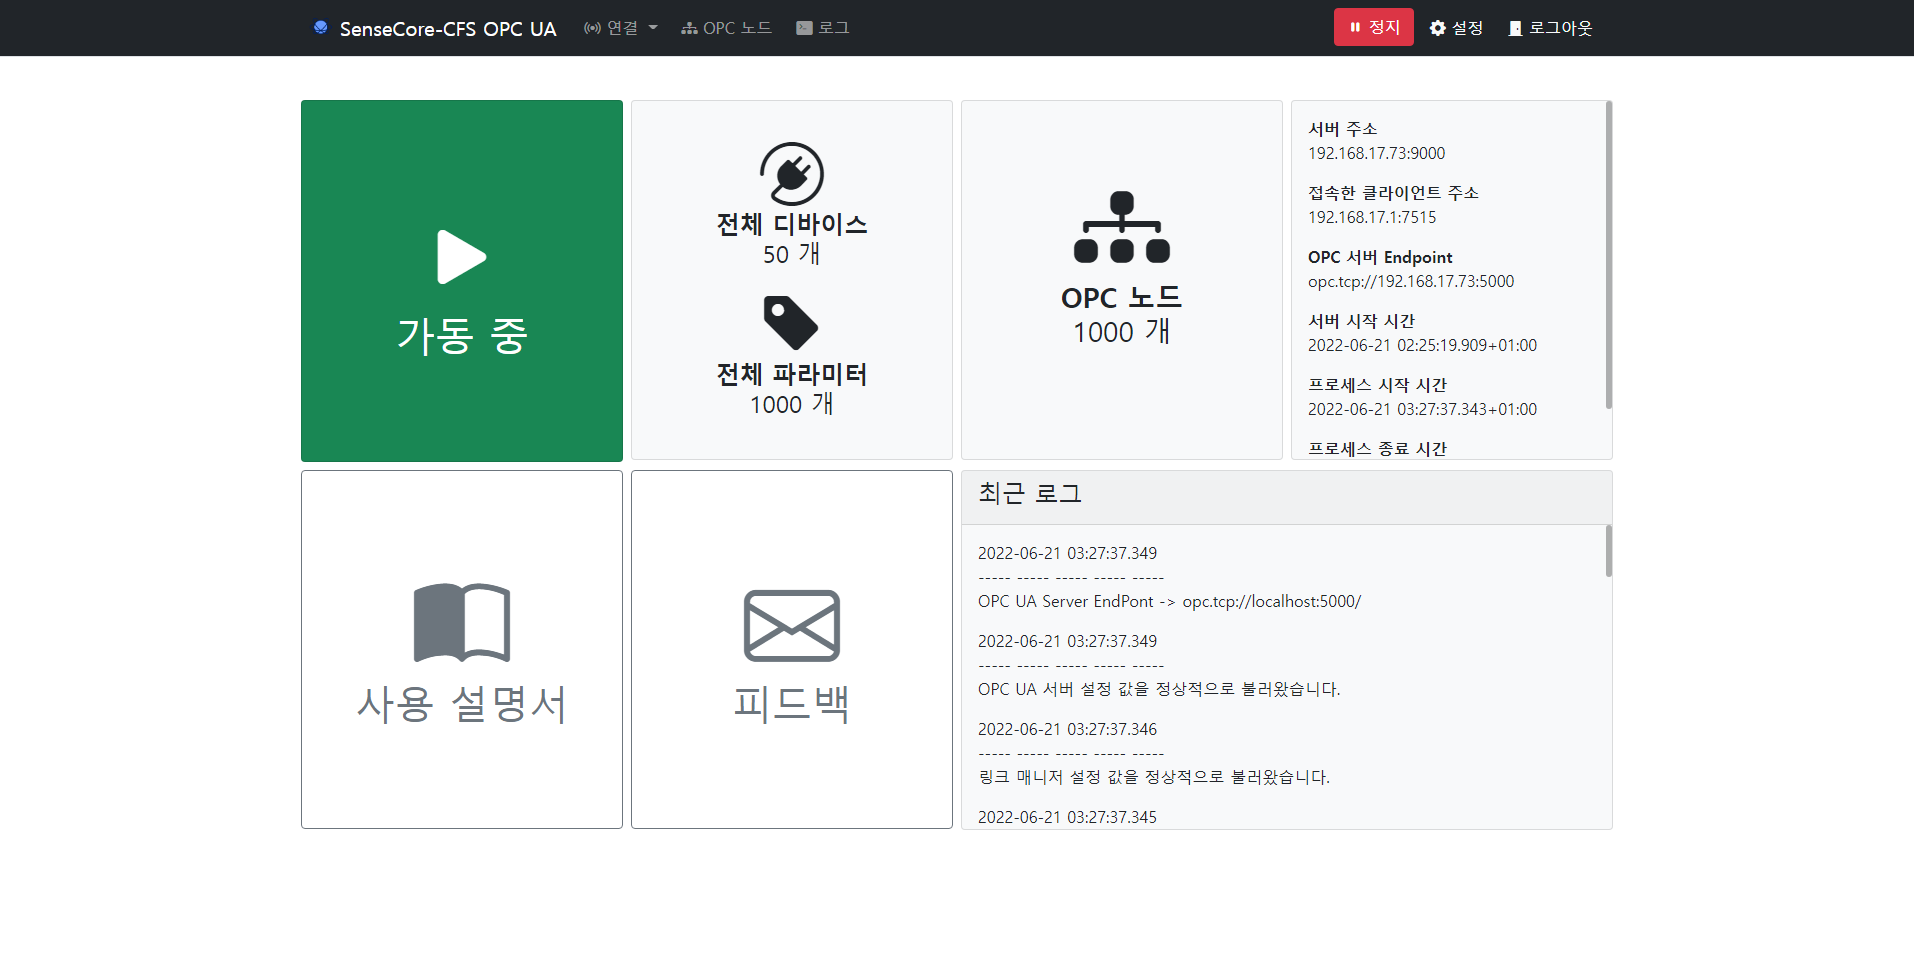
Task: Click the tag icon for 전체 파라미터
Action: tap(790, 322)
